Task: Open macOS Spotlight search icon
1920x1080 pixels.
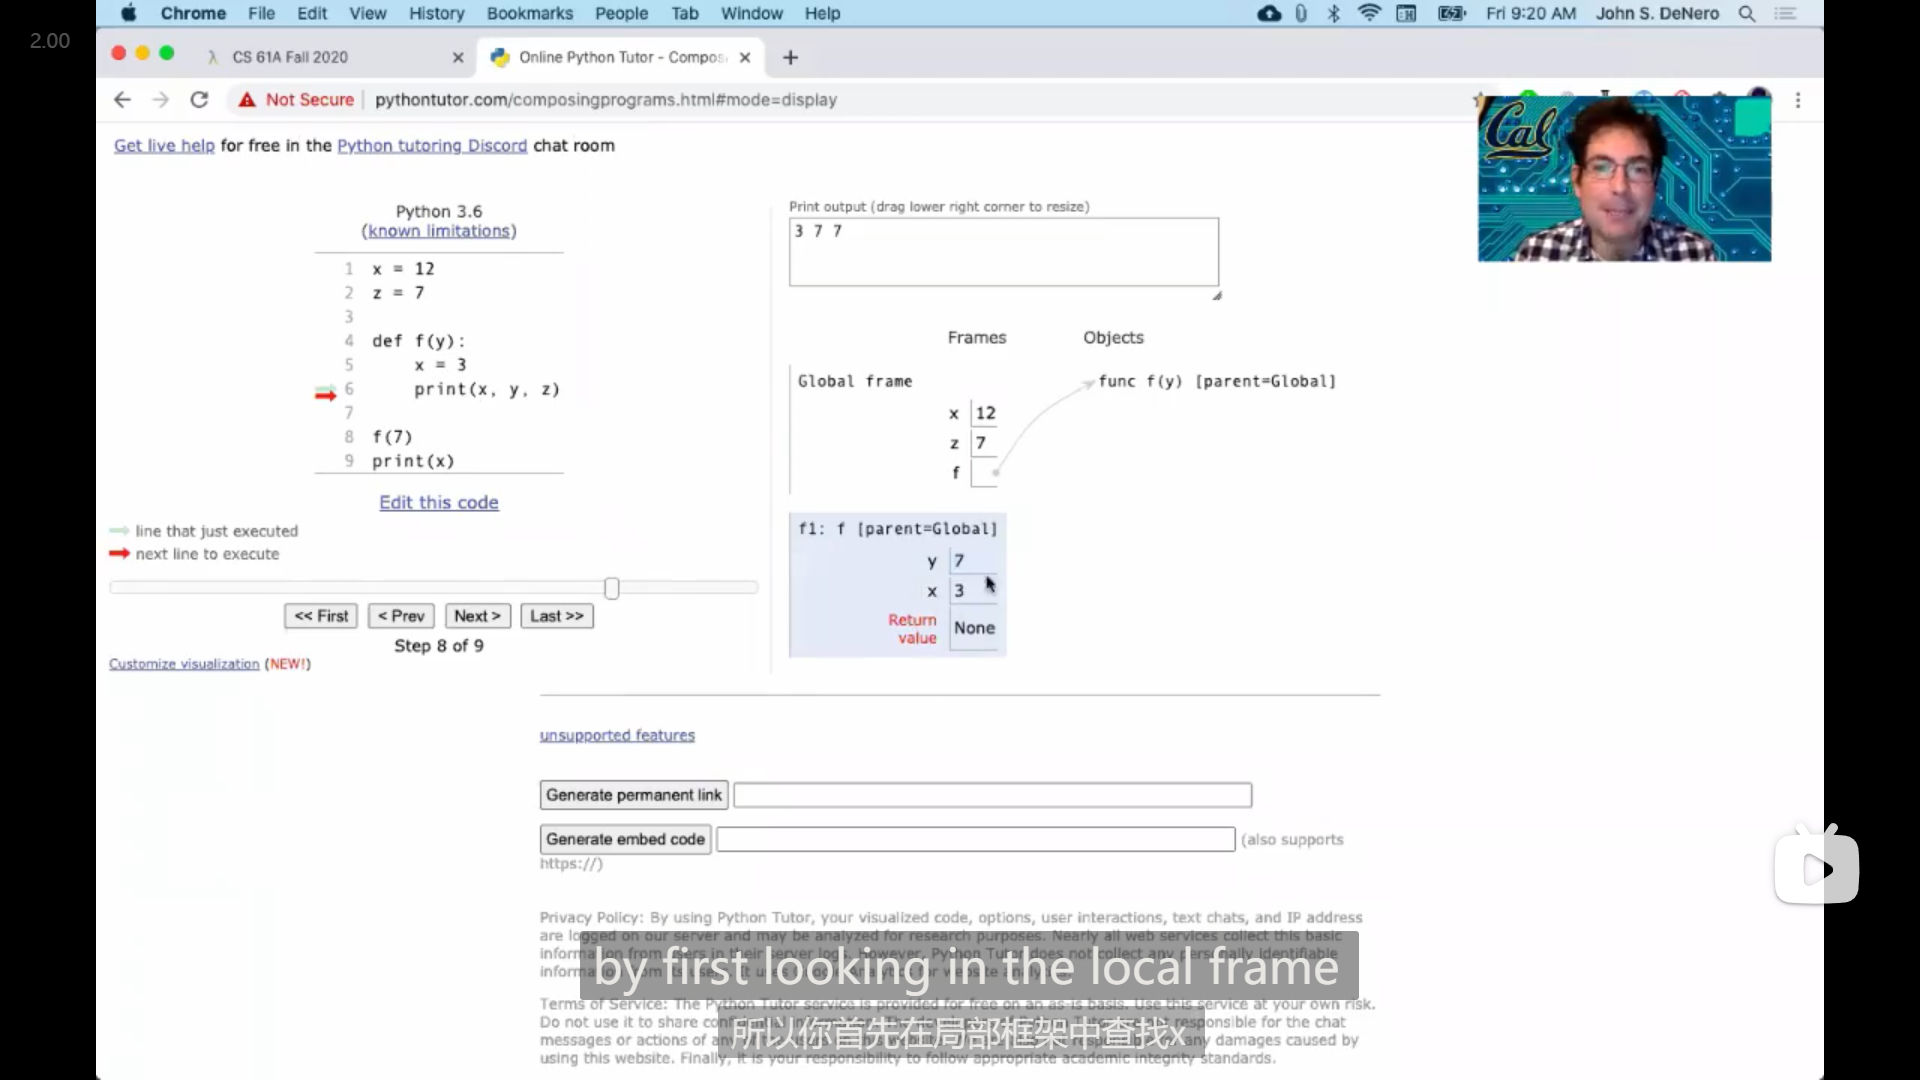Action: click(x=1746, y=14)
